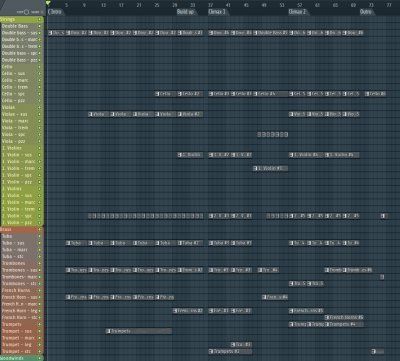Jump to the Build up marker
Screen dimensions: 400x361
[x=186, y=12]
